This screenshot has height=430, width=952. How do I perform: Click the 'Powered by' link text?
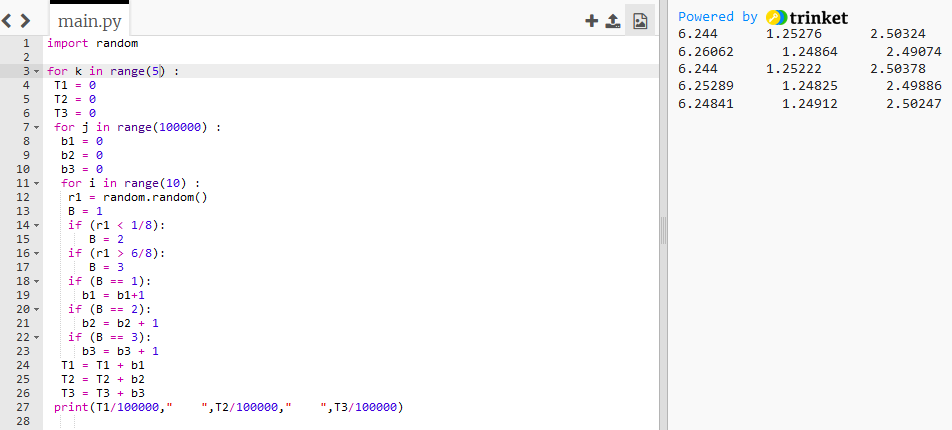(717, 17)
